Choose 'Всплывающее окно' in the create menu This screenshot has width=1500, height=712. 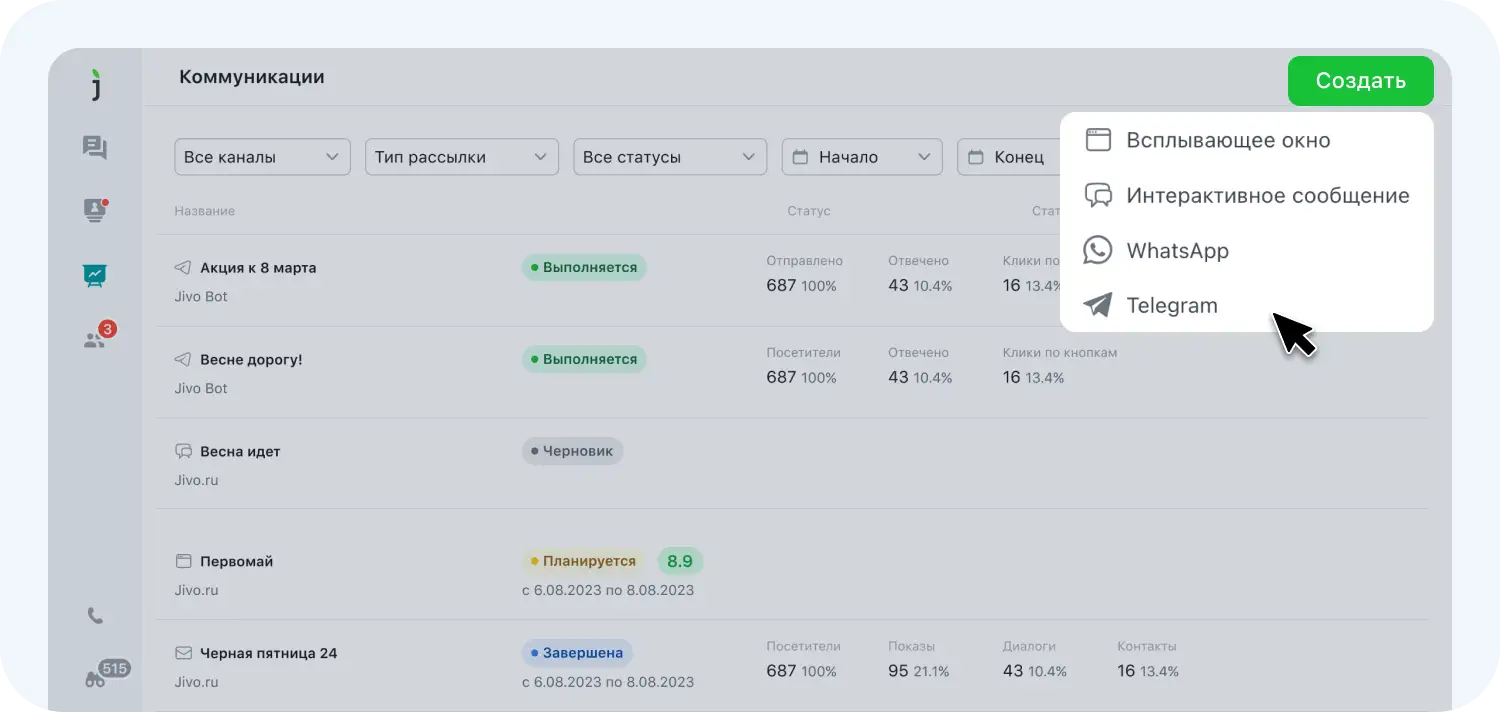click(x=1229, y=140)
